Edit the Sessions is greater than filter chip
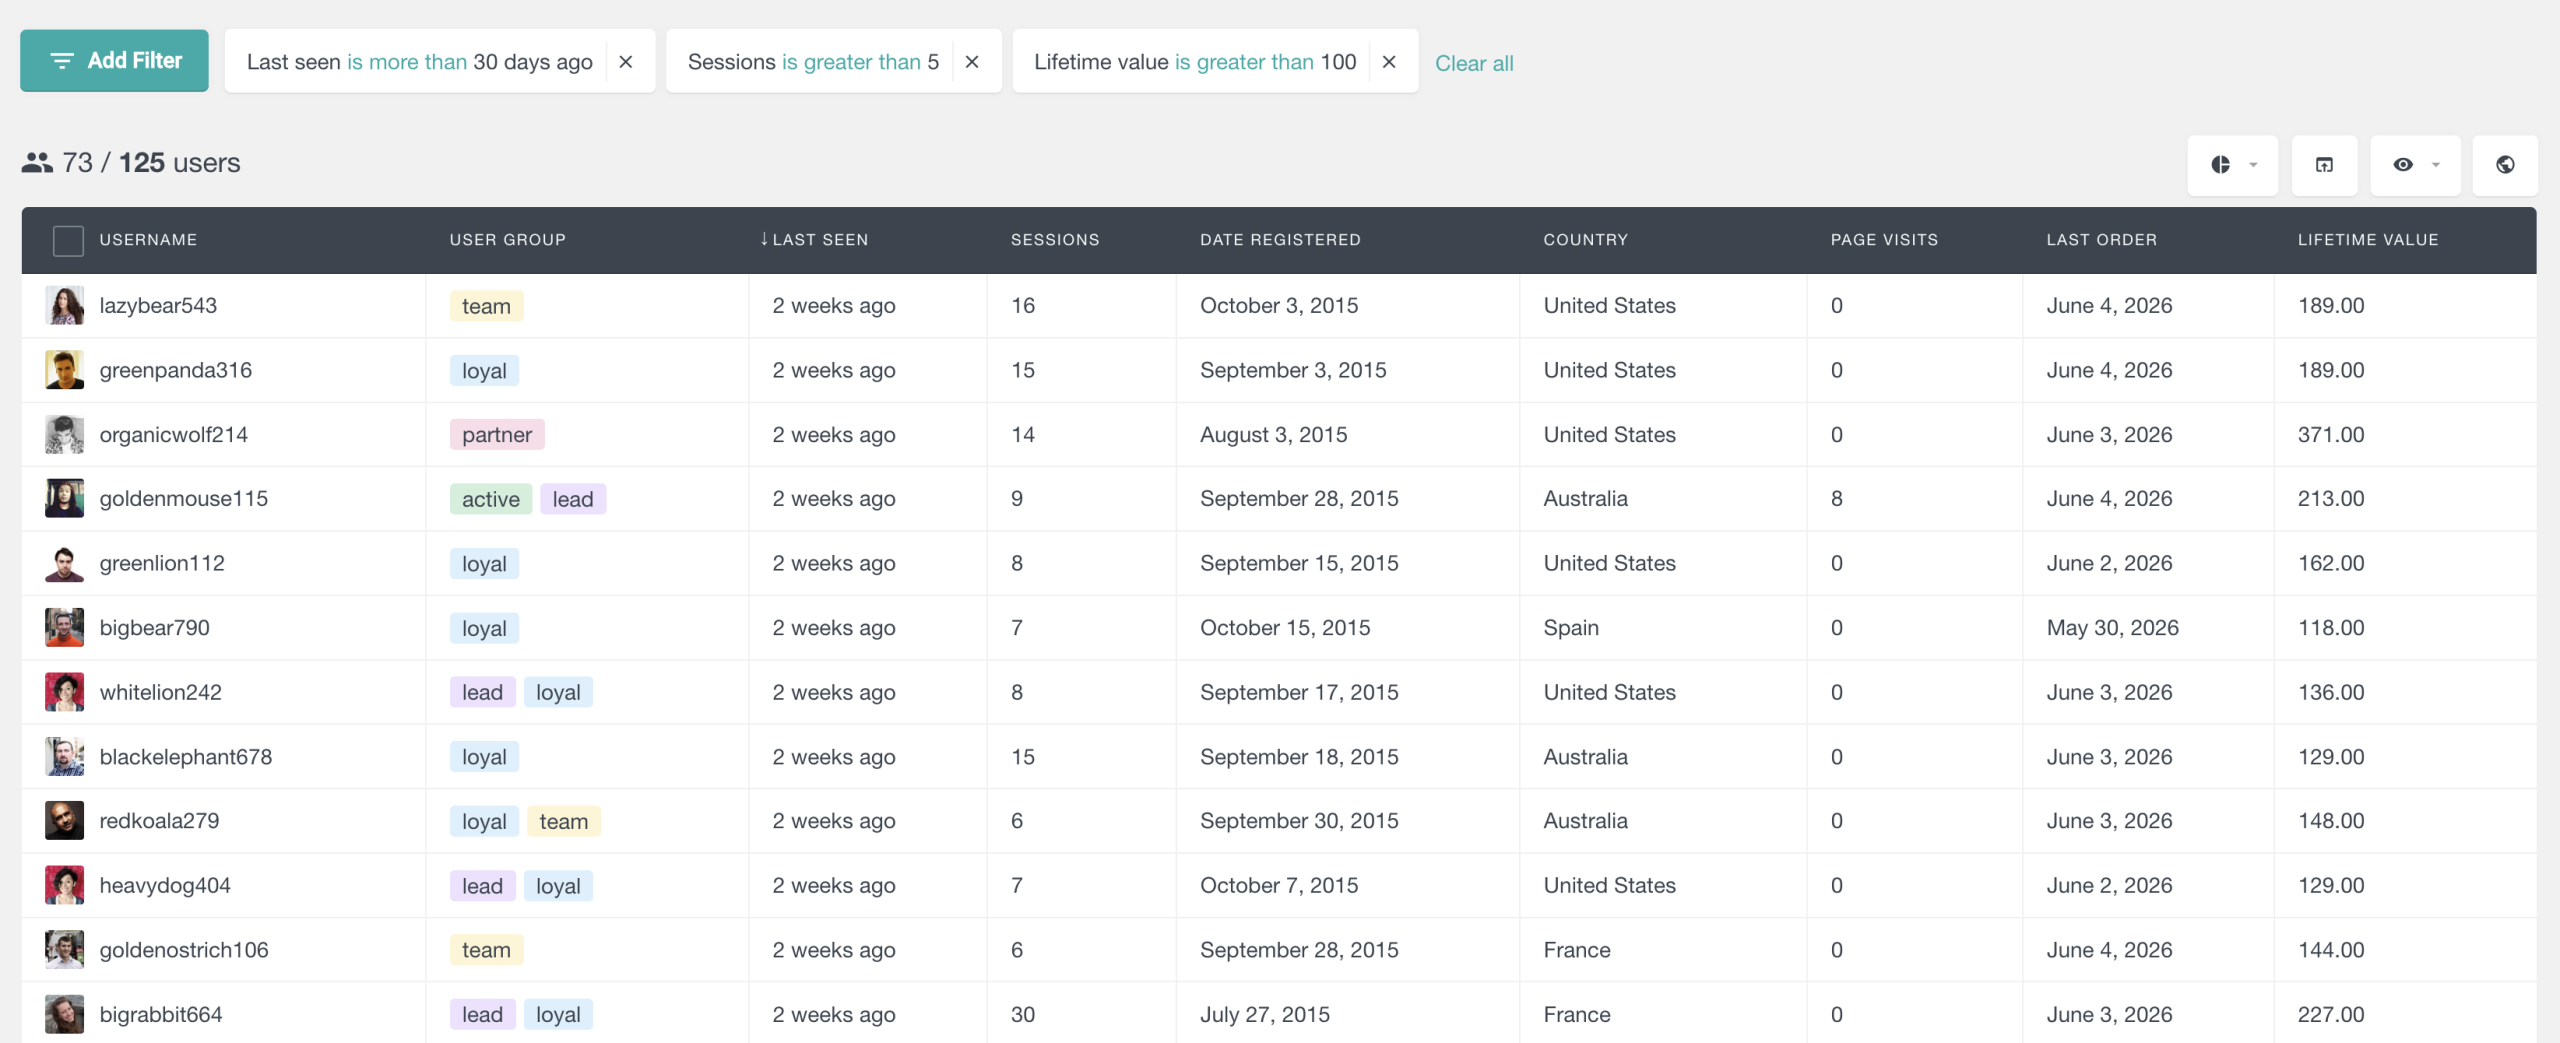Screen dimensions: 2560x1043 [x=813, y=62]
